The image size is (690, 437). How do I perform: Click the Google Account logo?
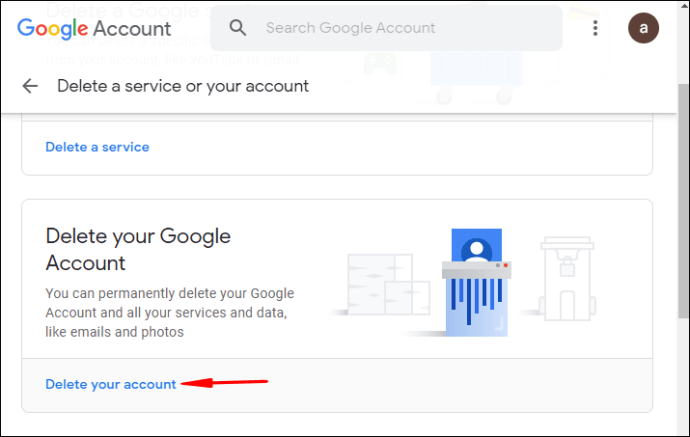94,29
